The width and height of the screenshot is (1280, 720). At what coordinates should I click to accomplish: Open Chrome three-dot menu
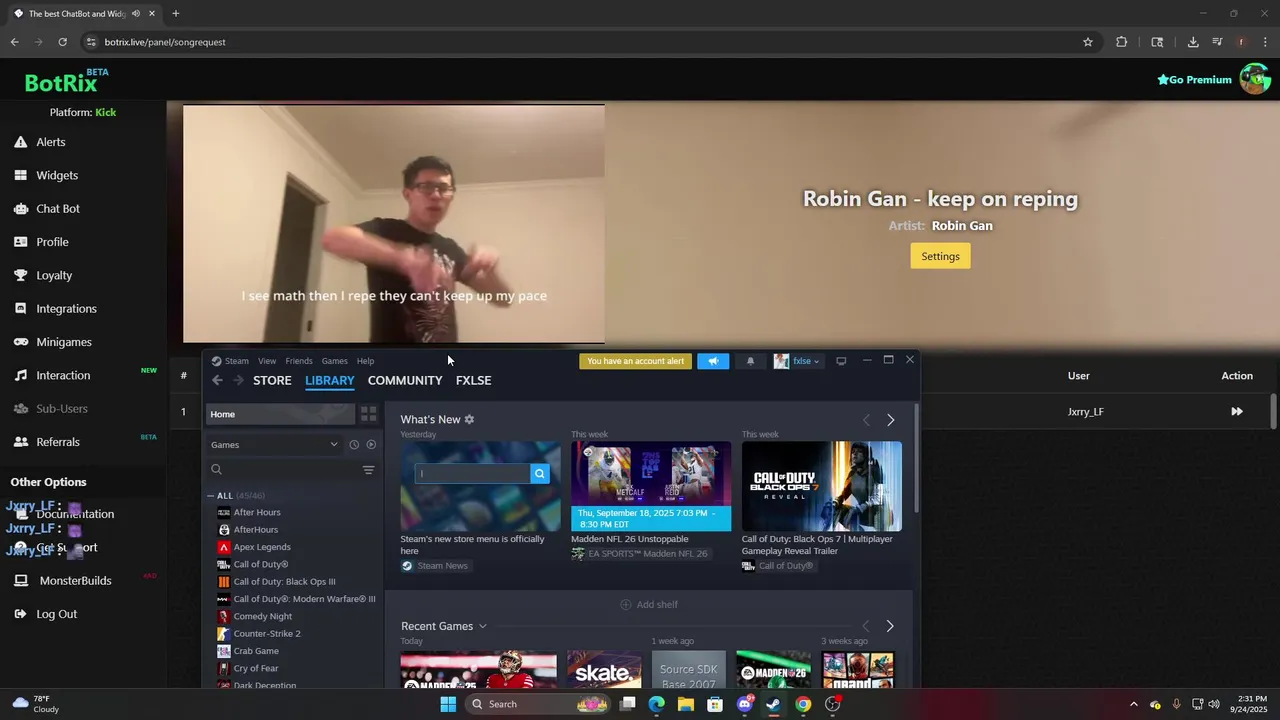point(1266,42)
